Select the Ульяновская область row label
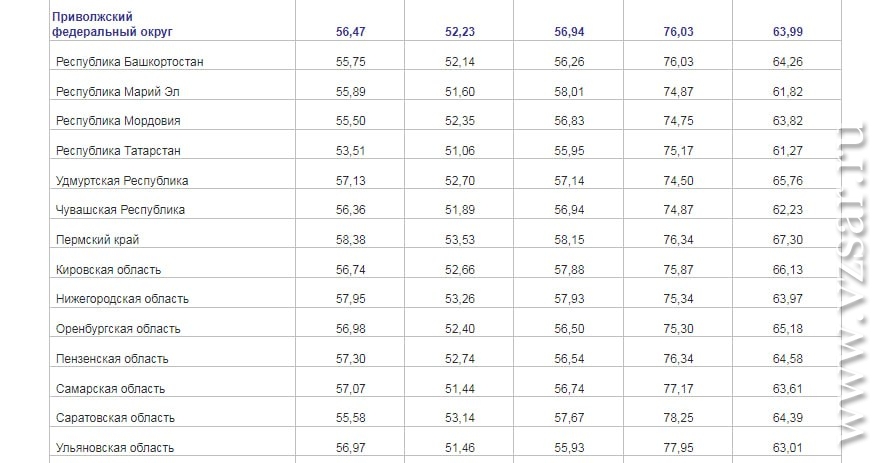Viewport: 881px width, 463px height. [x=115, y=448]
